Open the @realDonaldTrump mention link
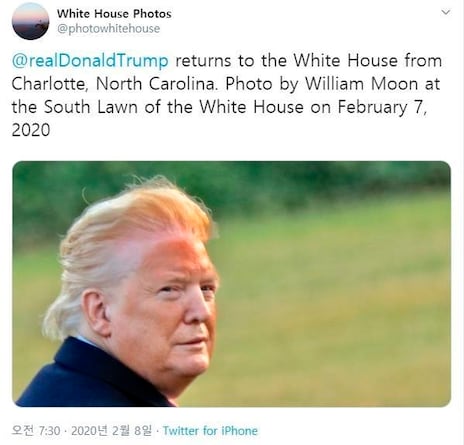The width and height of the screenshot is (464, 445). pyautogui.click(x=90, y=61)
